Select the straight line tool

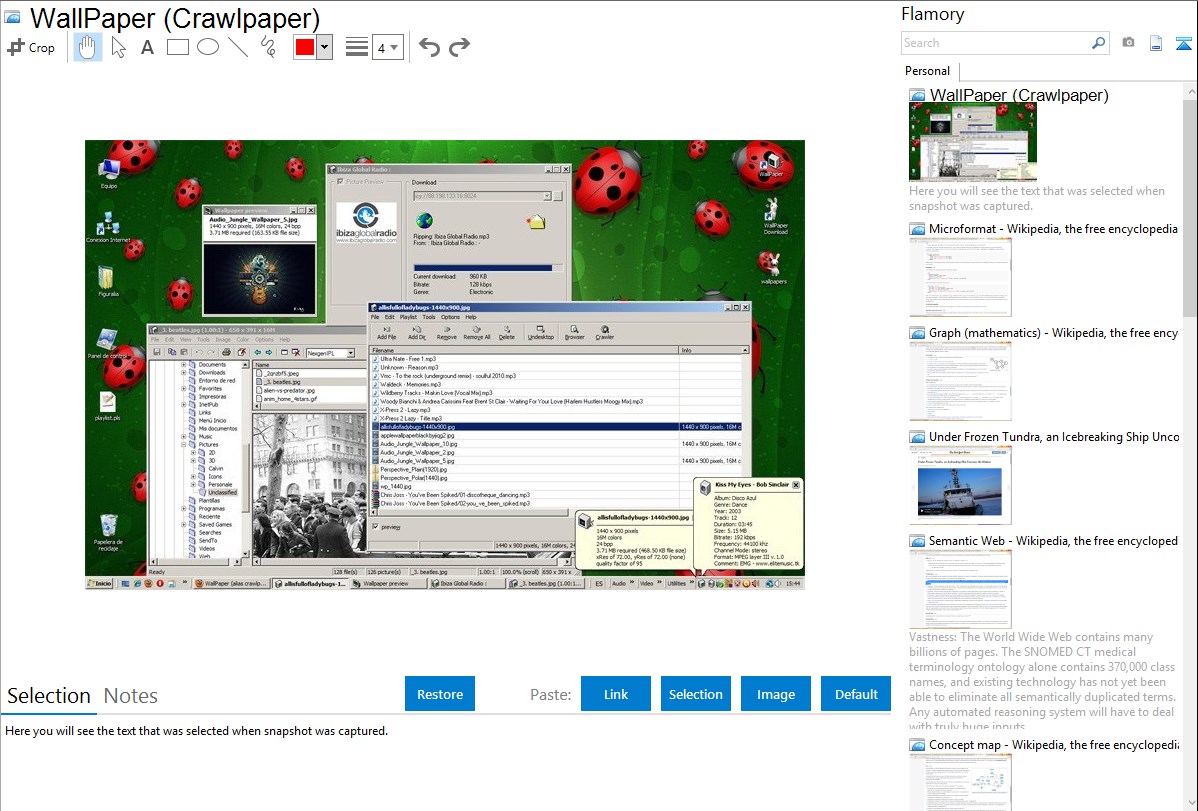point(238,47)
